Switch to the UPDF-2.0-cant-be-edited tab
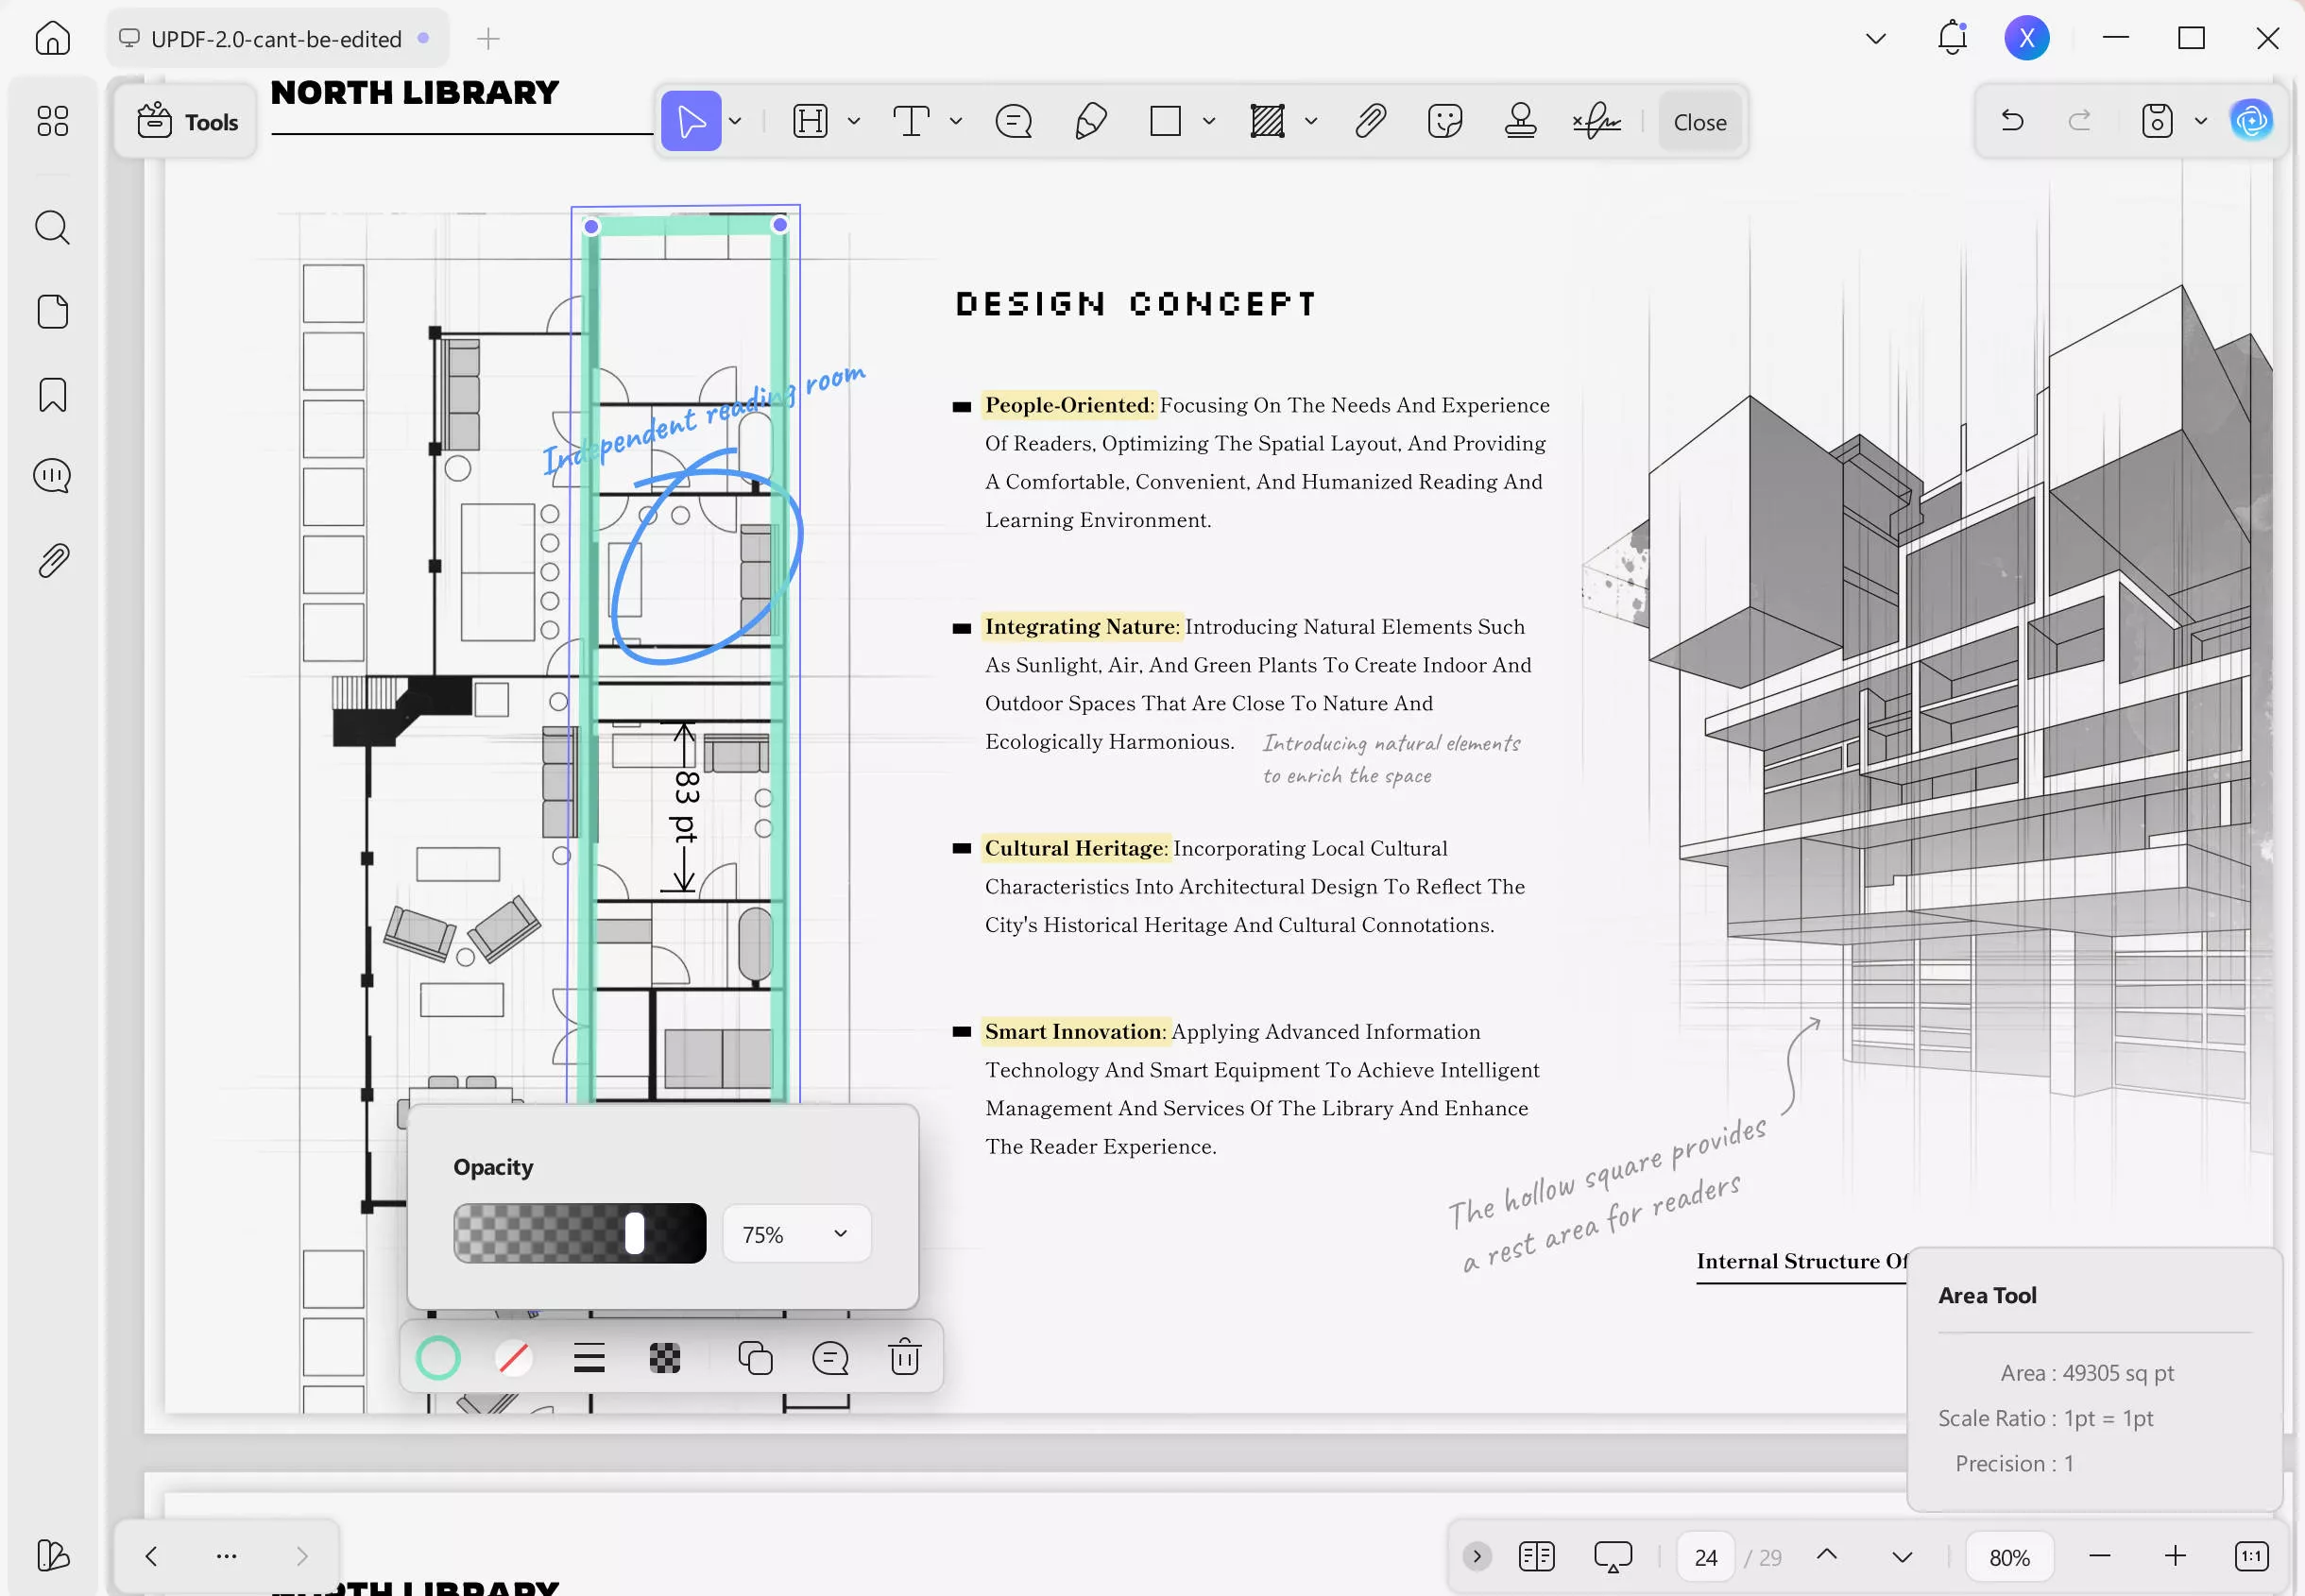The width and height of the screenshot is (2305, 1596). [276, 39]
